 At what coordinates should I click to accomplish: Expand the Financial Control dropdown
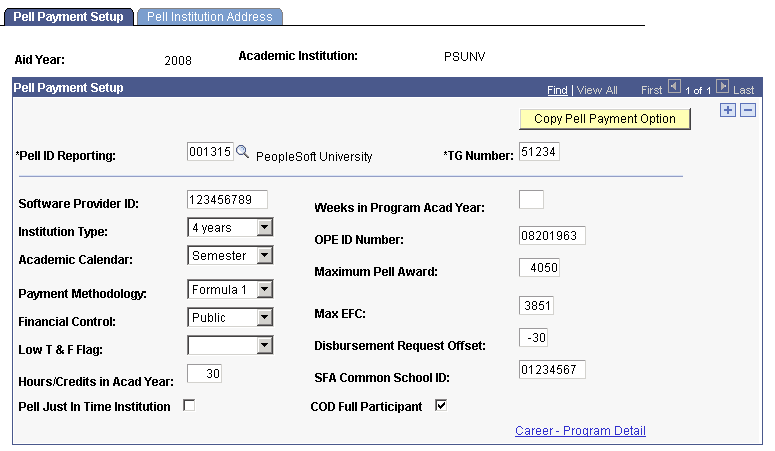(x=264, y=318)
